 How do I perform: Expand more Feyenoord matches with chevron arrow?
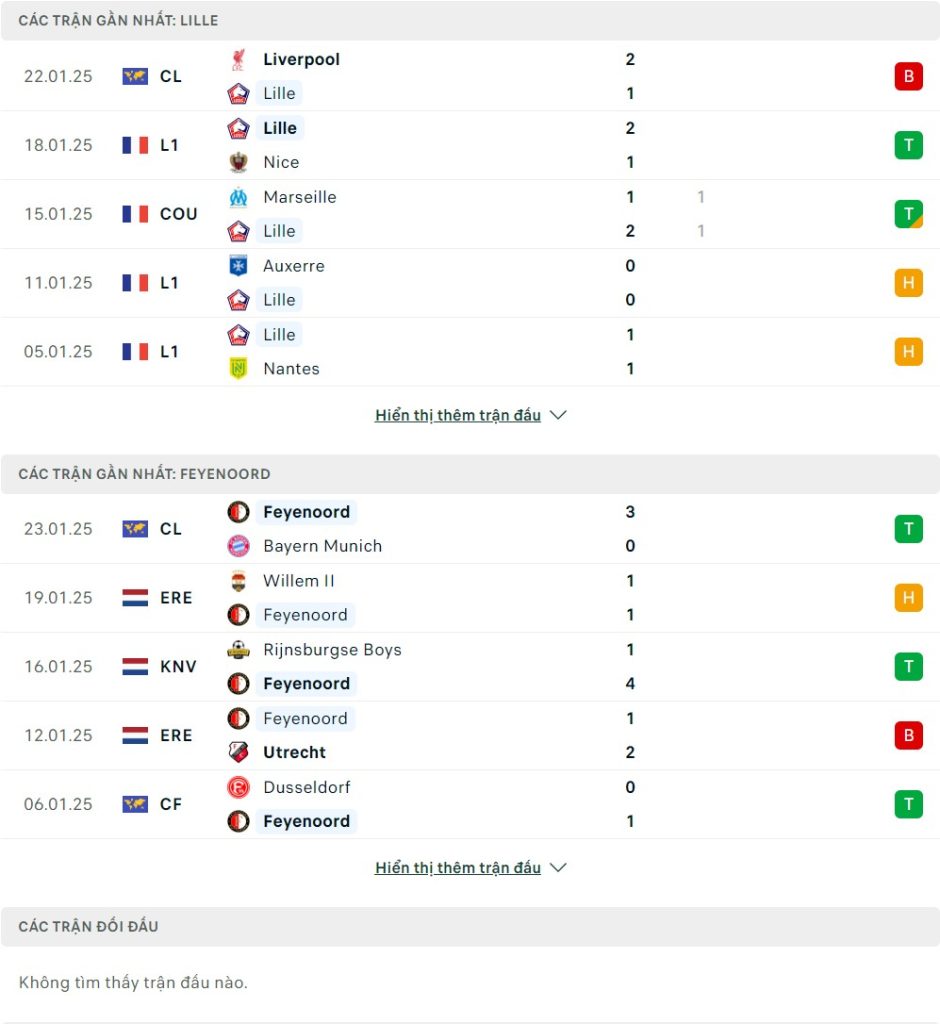tap(558, 867)
